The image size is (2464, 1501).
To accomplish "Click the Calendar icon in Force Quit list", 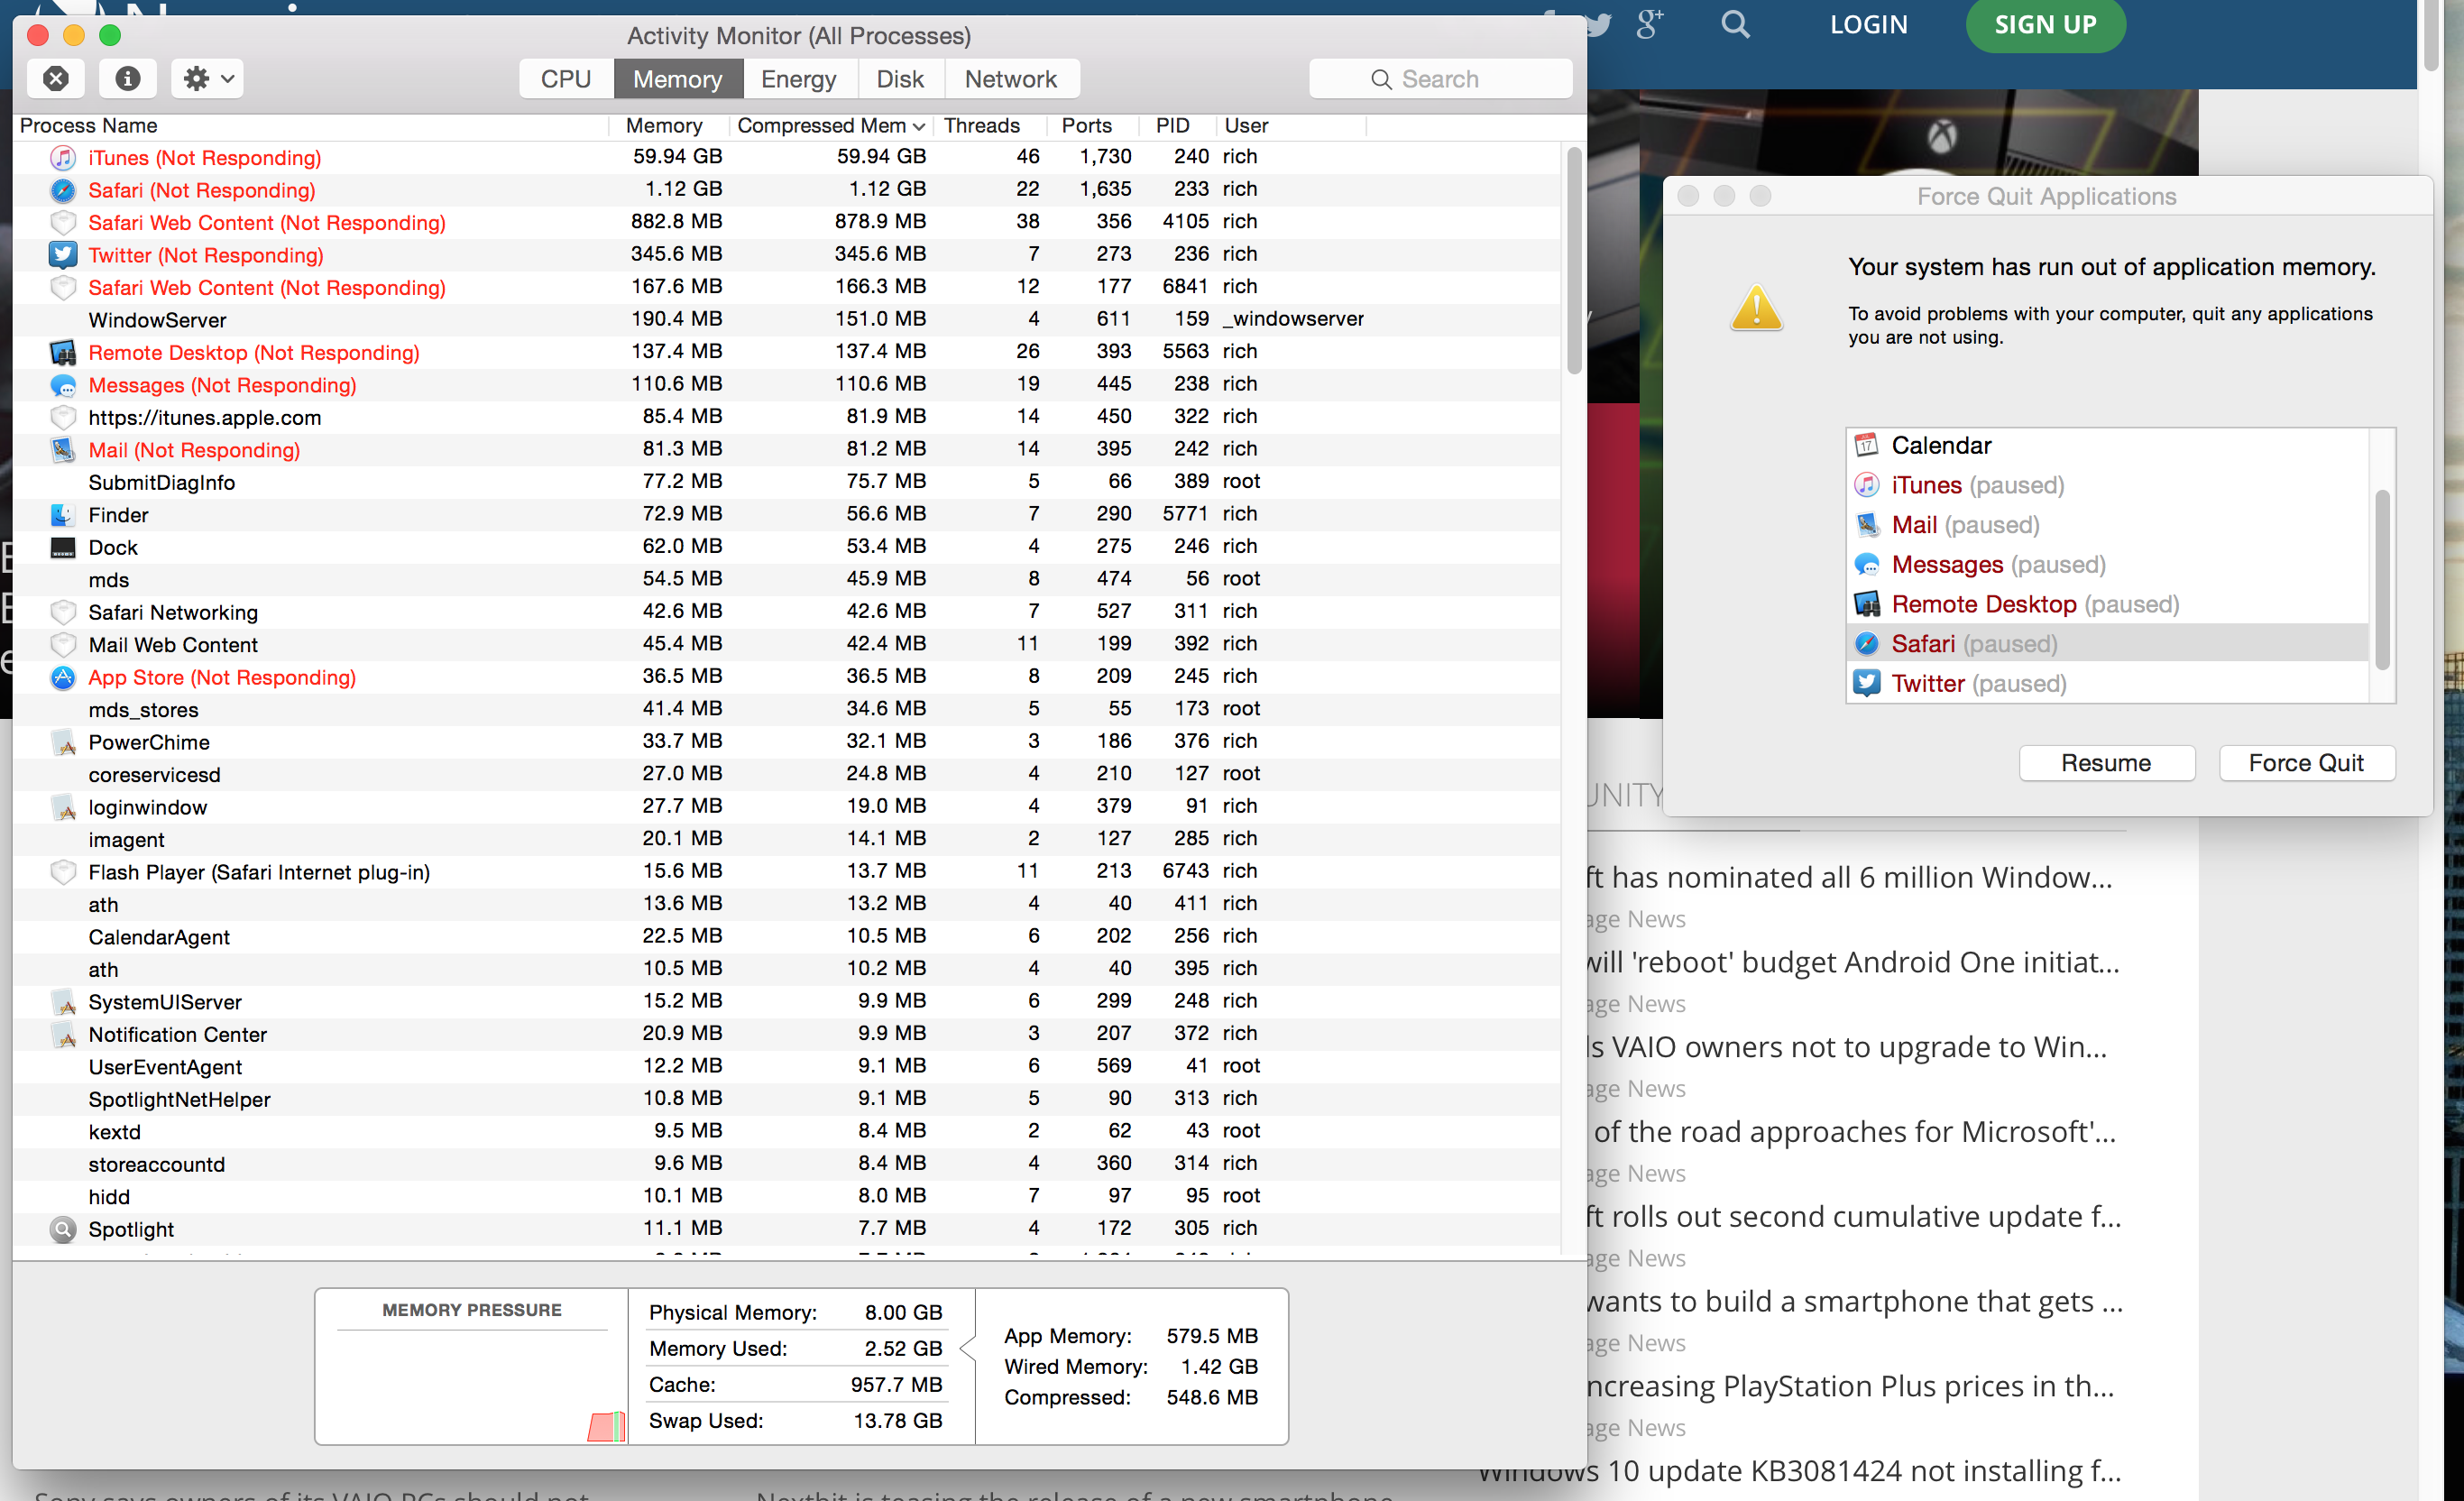I will tap(1866, 444).
